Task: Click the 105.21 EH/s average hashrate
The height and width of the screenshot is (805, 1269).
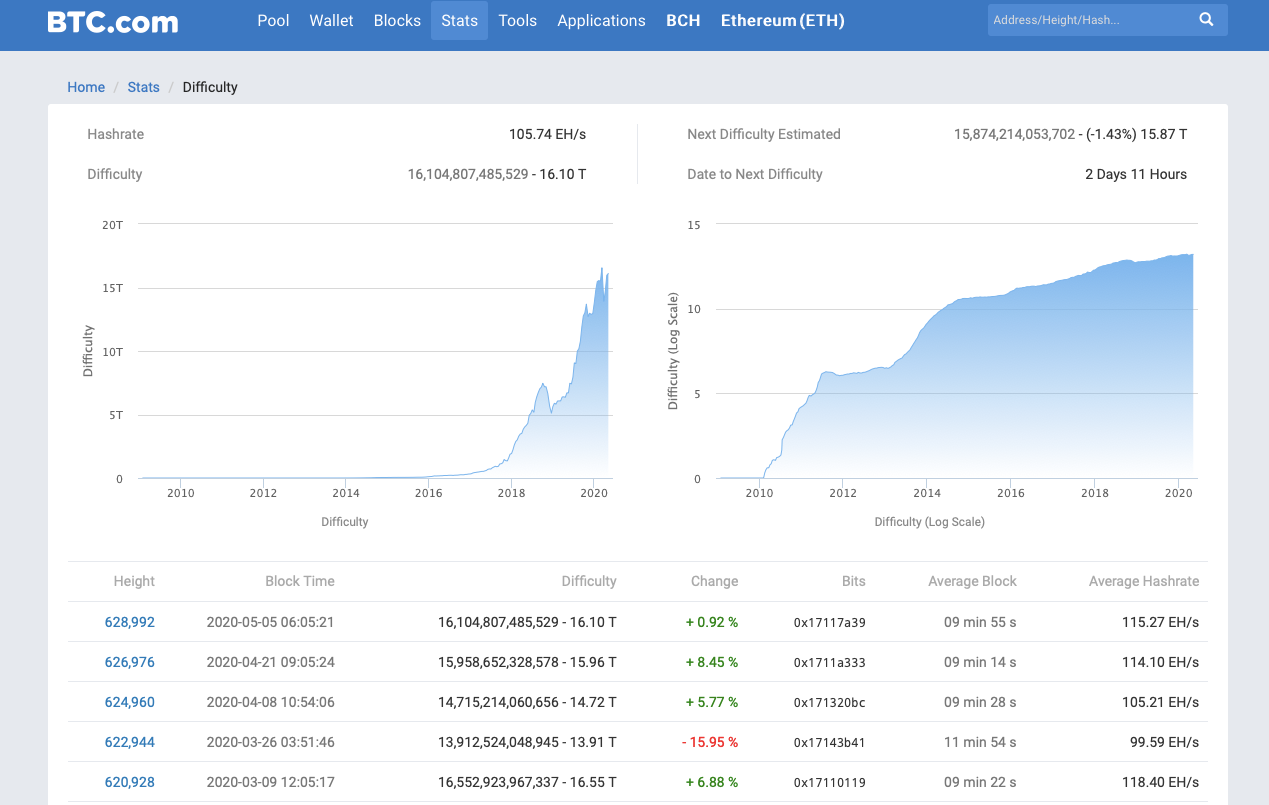Action: pyautogui.click(x=1160, y=702)
